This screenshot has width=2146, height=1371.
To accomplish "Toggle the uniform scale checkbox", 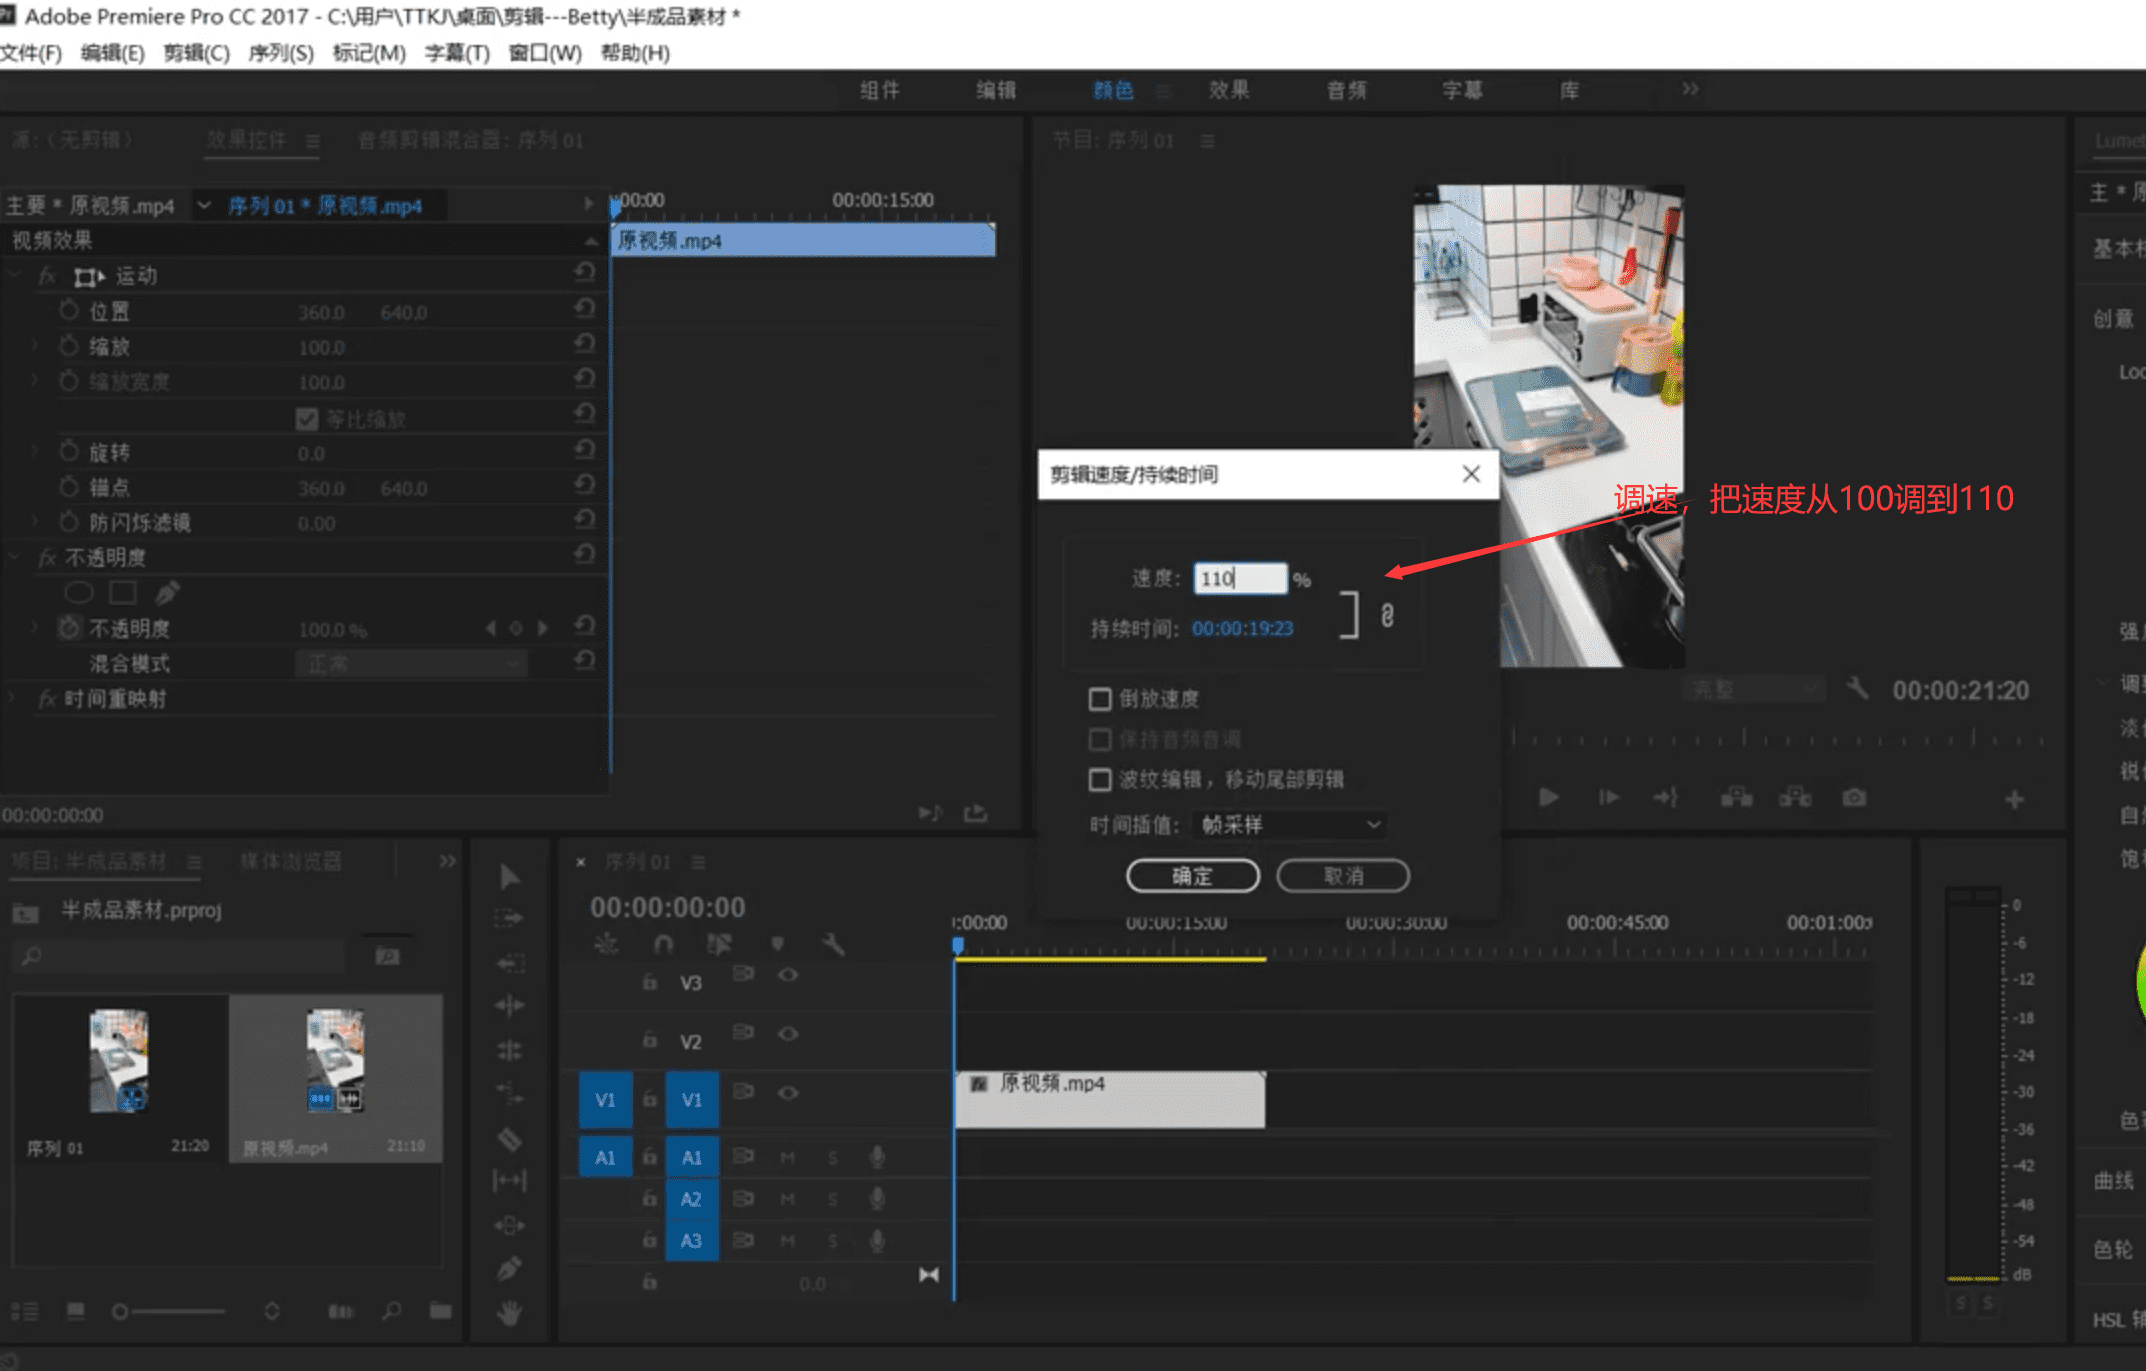I will [307, 418].
